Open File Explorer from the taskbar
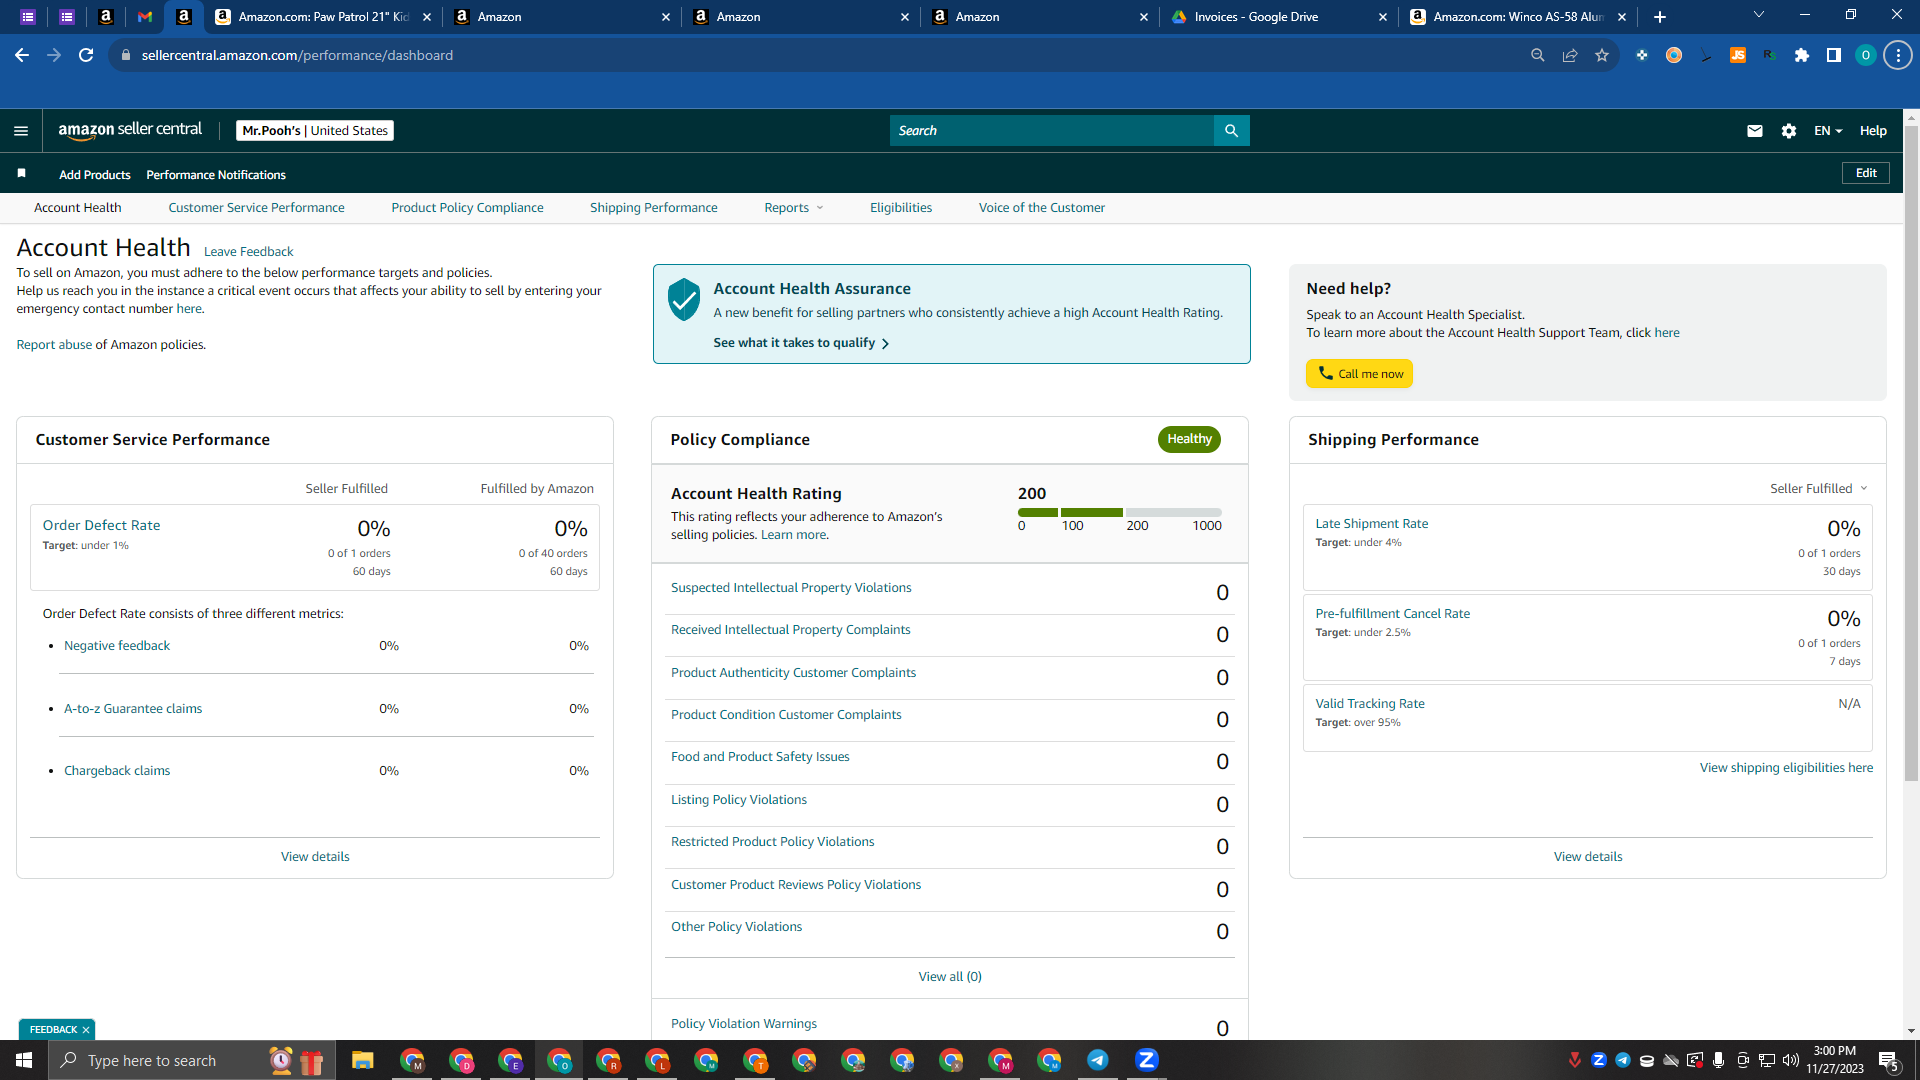This screenshot has width=1920, height=1080. 362,1060
